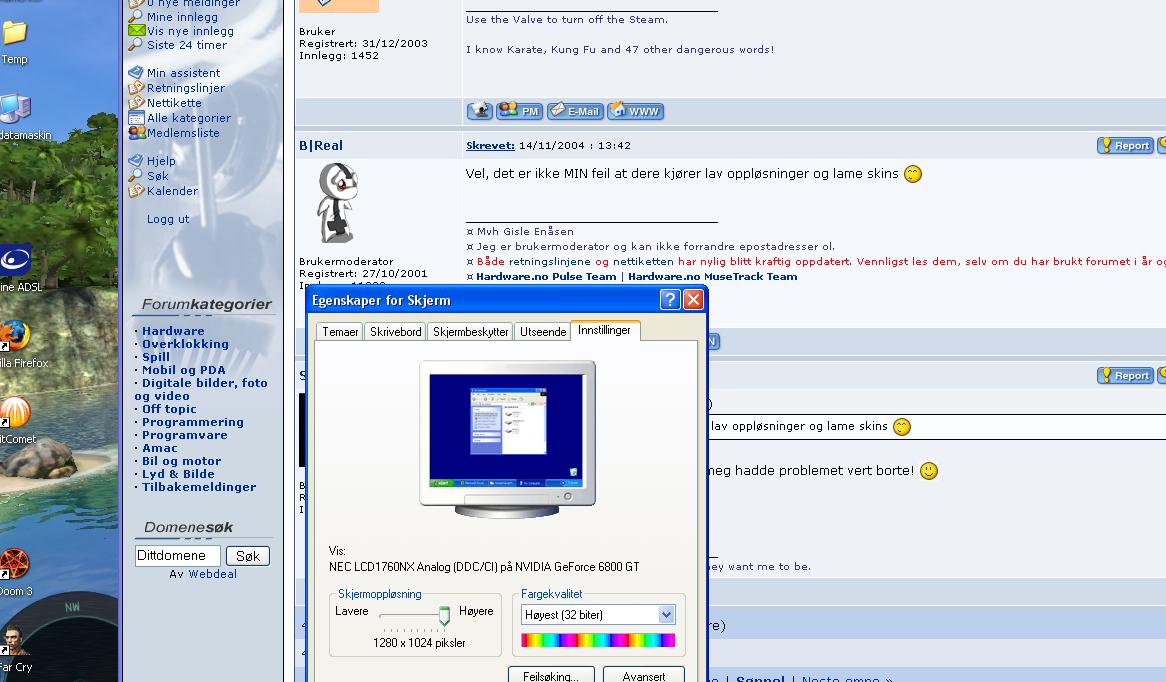Switch to Temaer tab in display properties
The height and width of the screenshot is (682, 1166).
pyautogui.click(x=340, y=332)
